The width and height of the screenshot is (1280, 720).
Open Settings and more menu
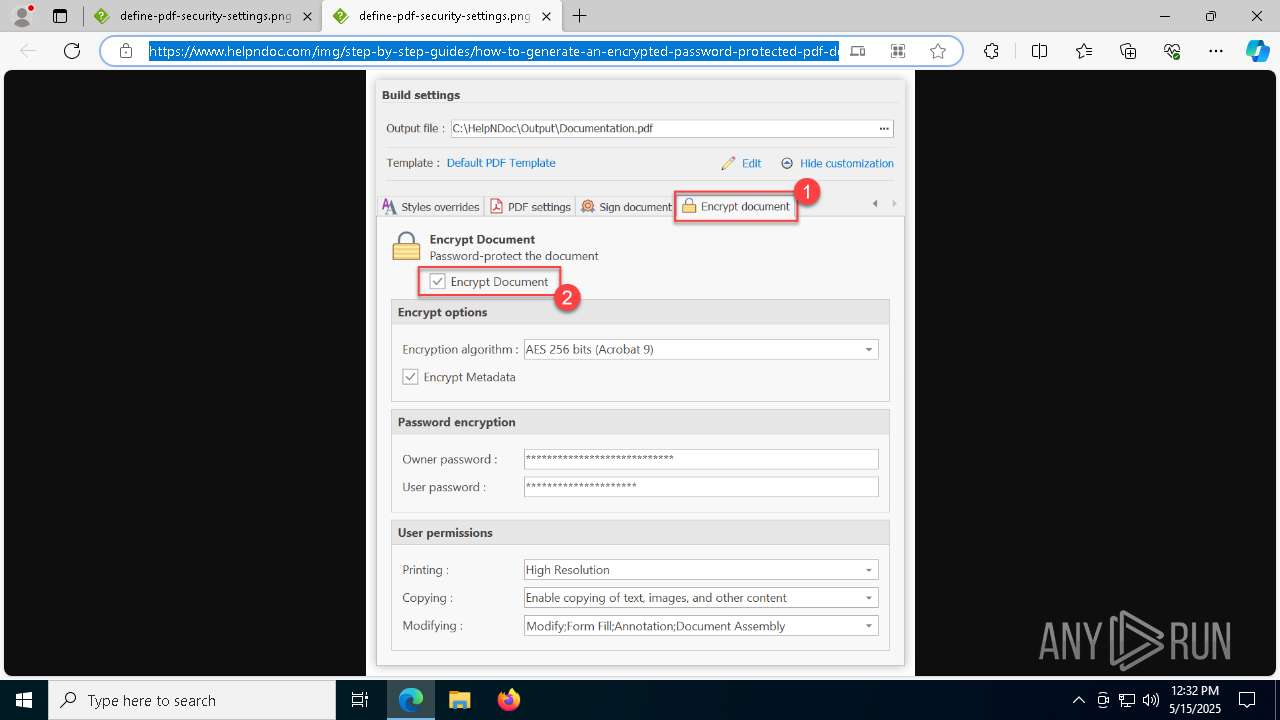click(x=1216, y=51)
